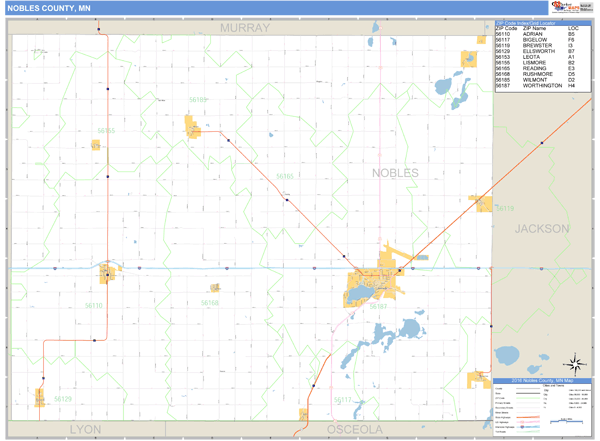Click the Ellsworth town marker near 56129

point(41,396)
